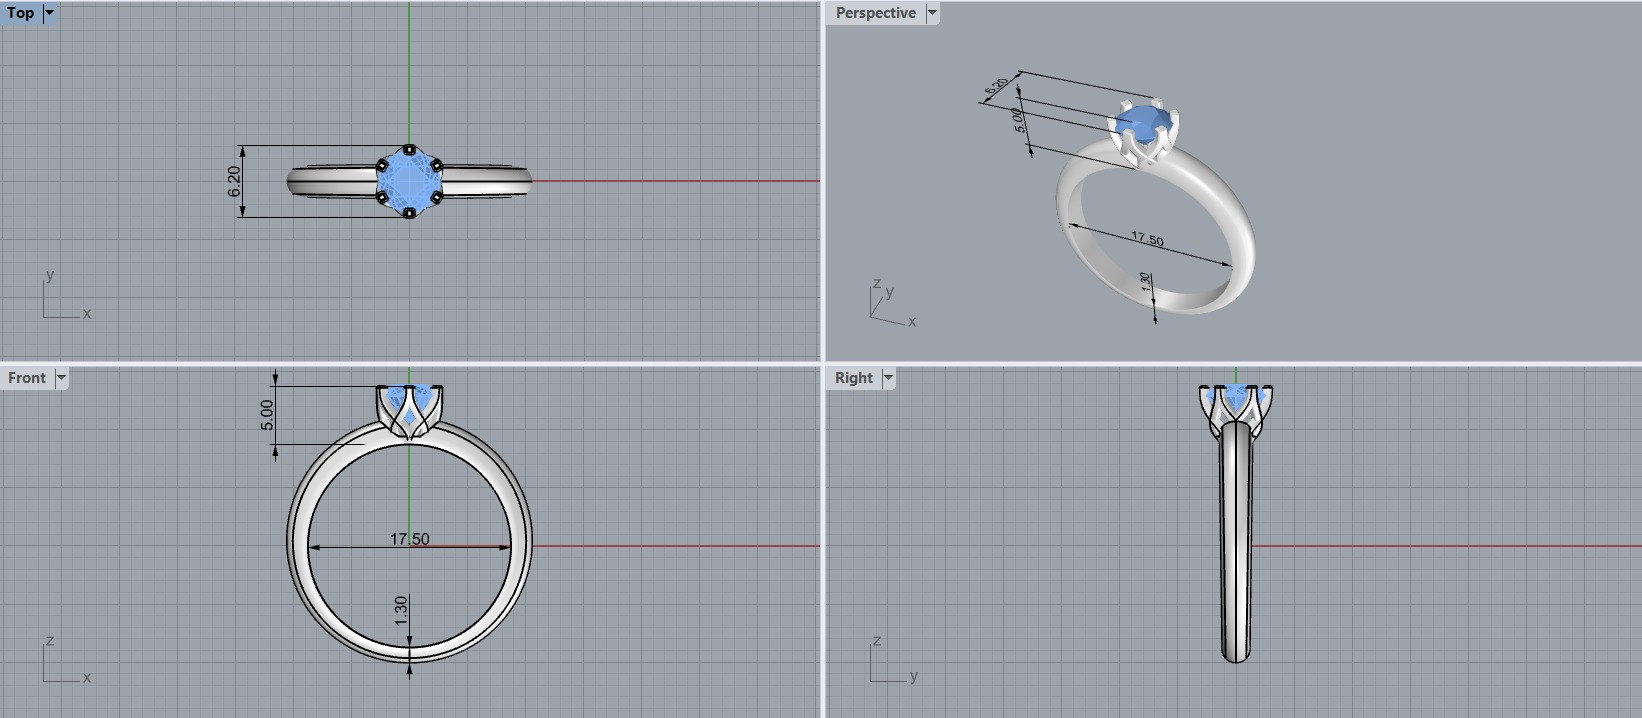This screenshot has height=718, width=1642.
Task: Select the 1.30 dimension in Front view
Action: point(401,611)
